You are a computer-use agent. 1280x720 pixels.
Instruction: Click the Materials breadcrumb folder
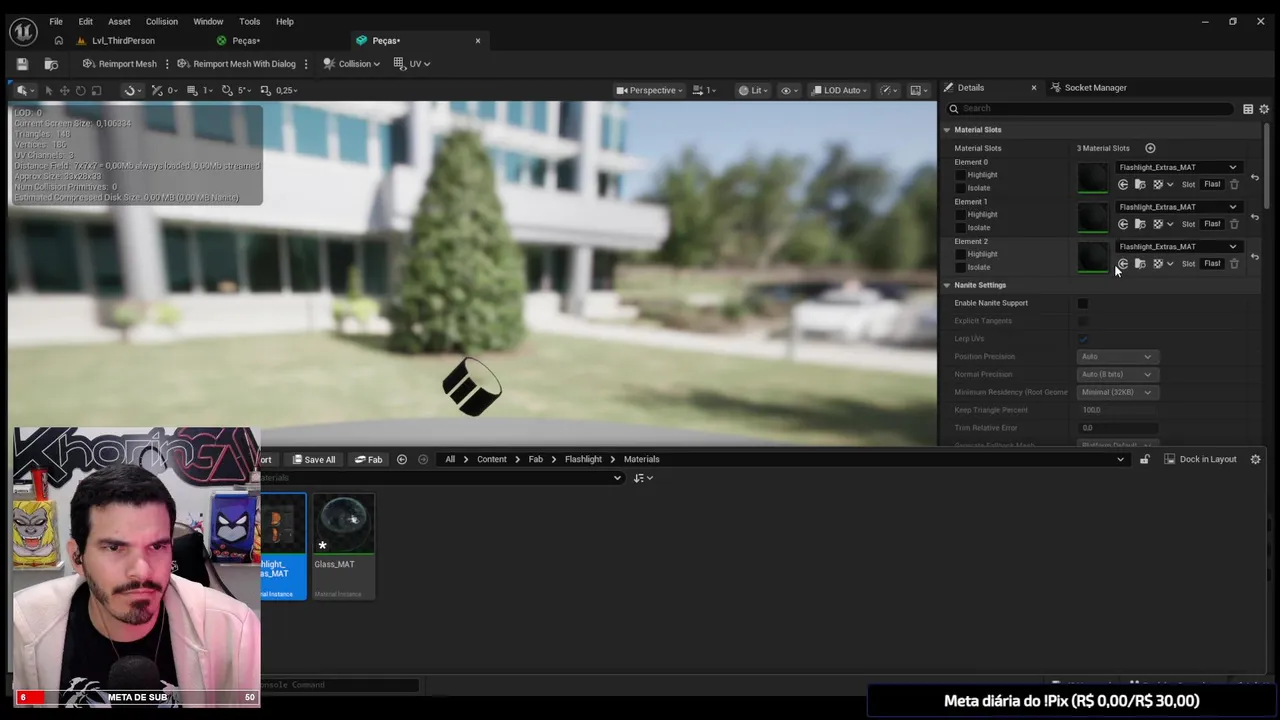(x=641, y=460)
